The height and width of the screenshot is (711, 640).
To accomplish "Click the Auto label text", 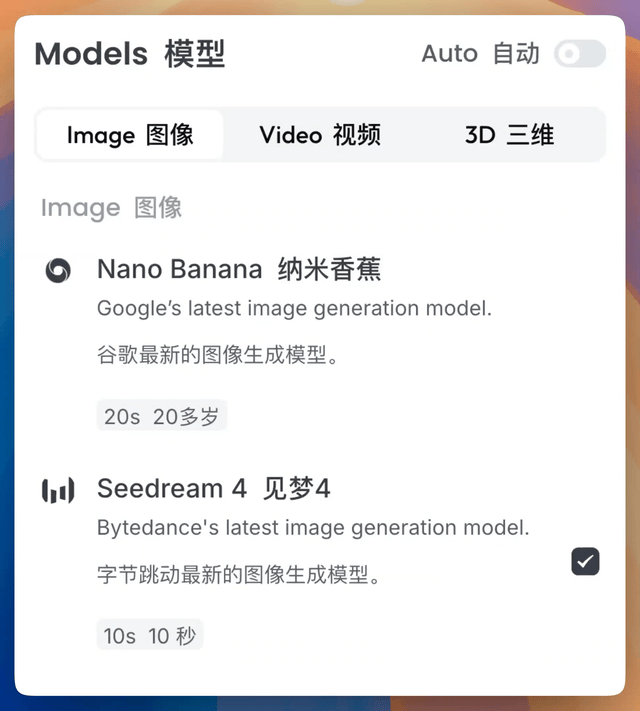I will [480, 54].
